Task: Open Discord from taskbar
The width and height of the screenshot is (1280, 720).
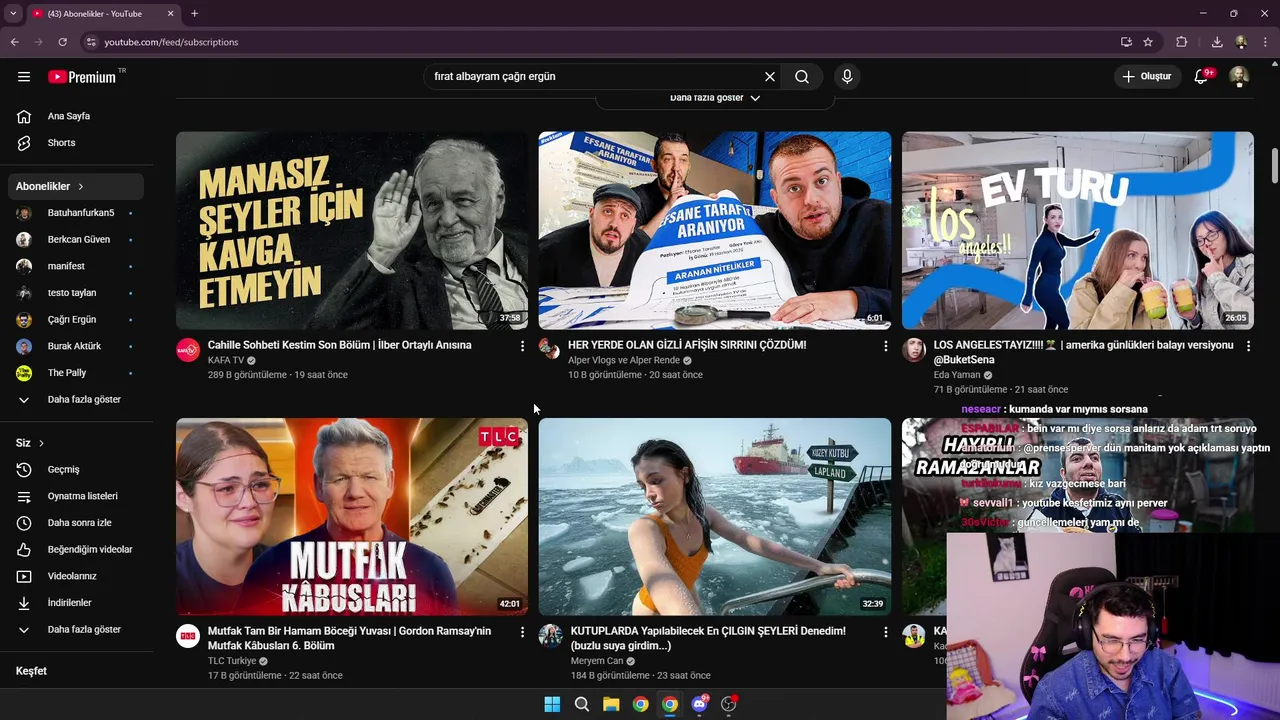Action: 699,704
